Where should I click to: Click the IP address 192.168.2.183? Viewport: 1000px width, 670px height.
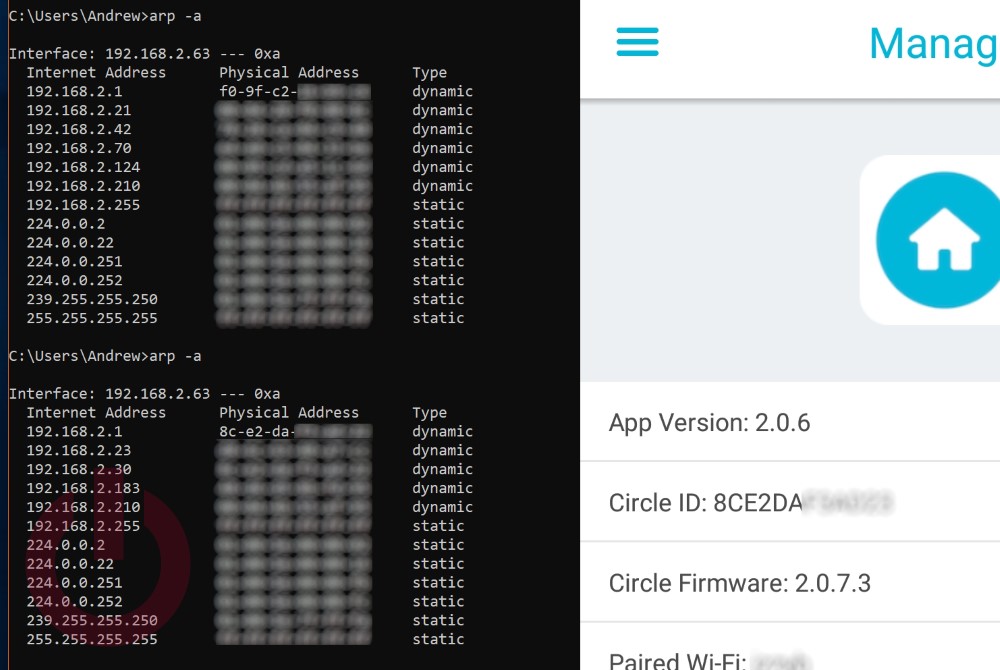tap(83, 488)
